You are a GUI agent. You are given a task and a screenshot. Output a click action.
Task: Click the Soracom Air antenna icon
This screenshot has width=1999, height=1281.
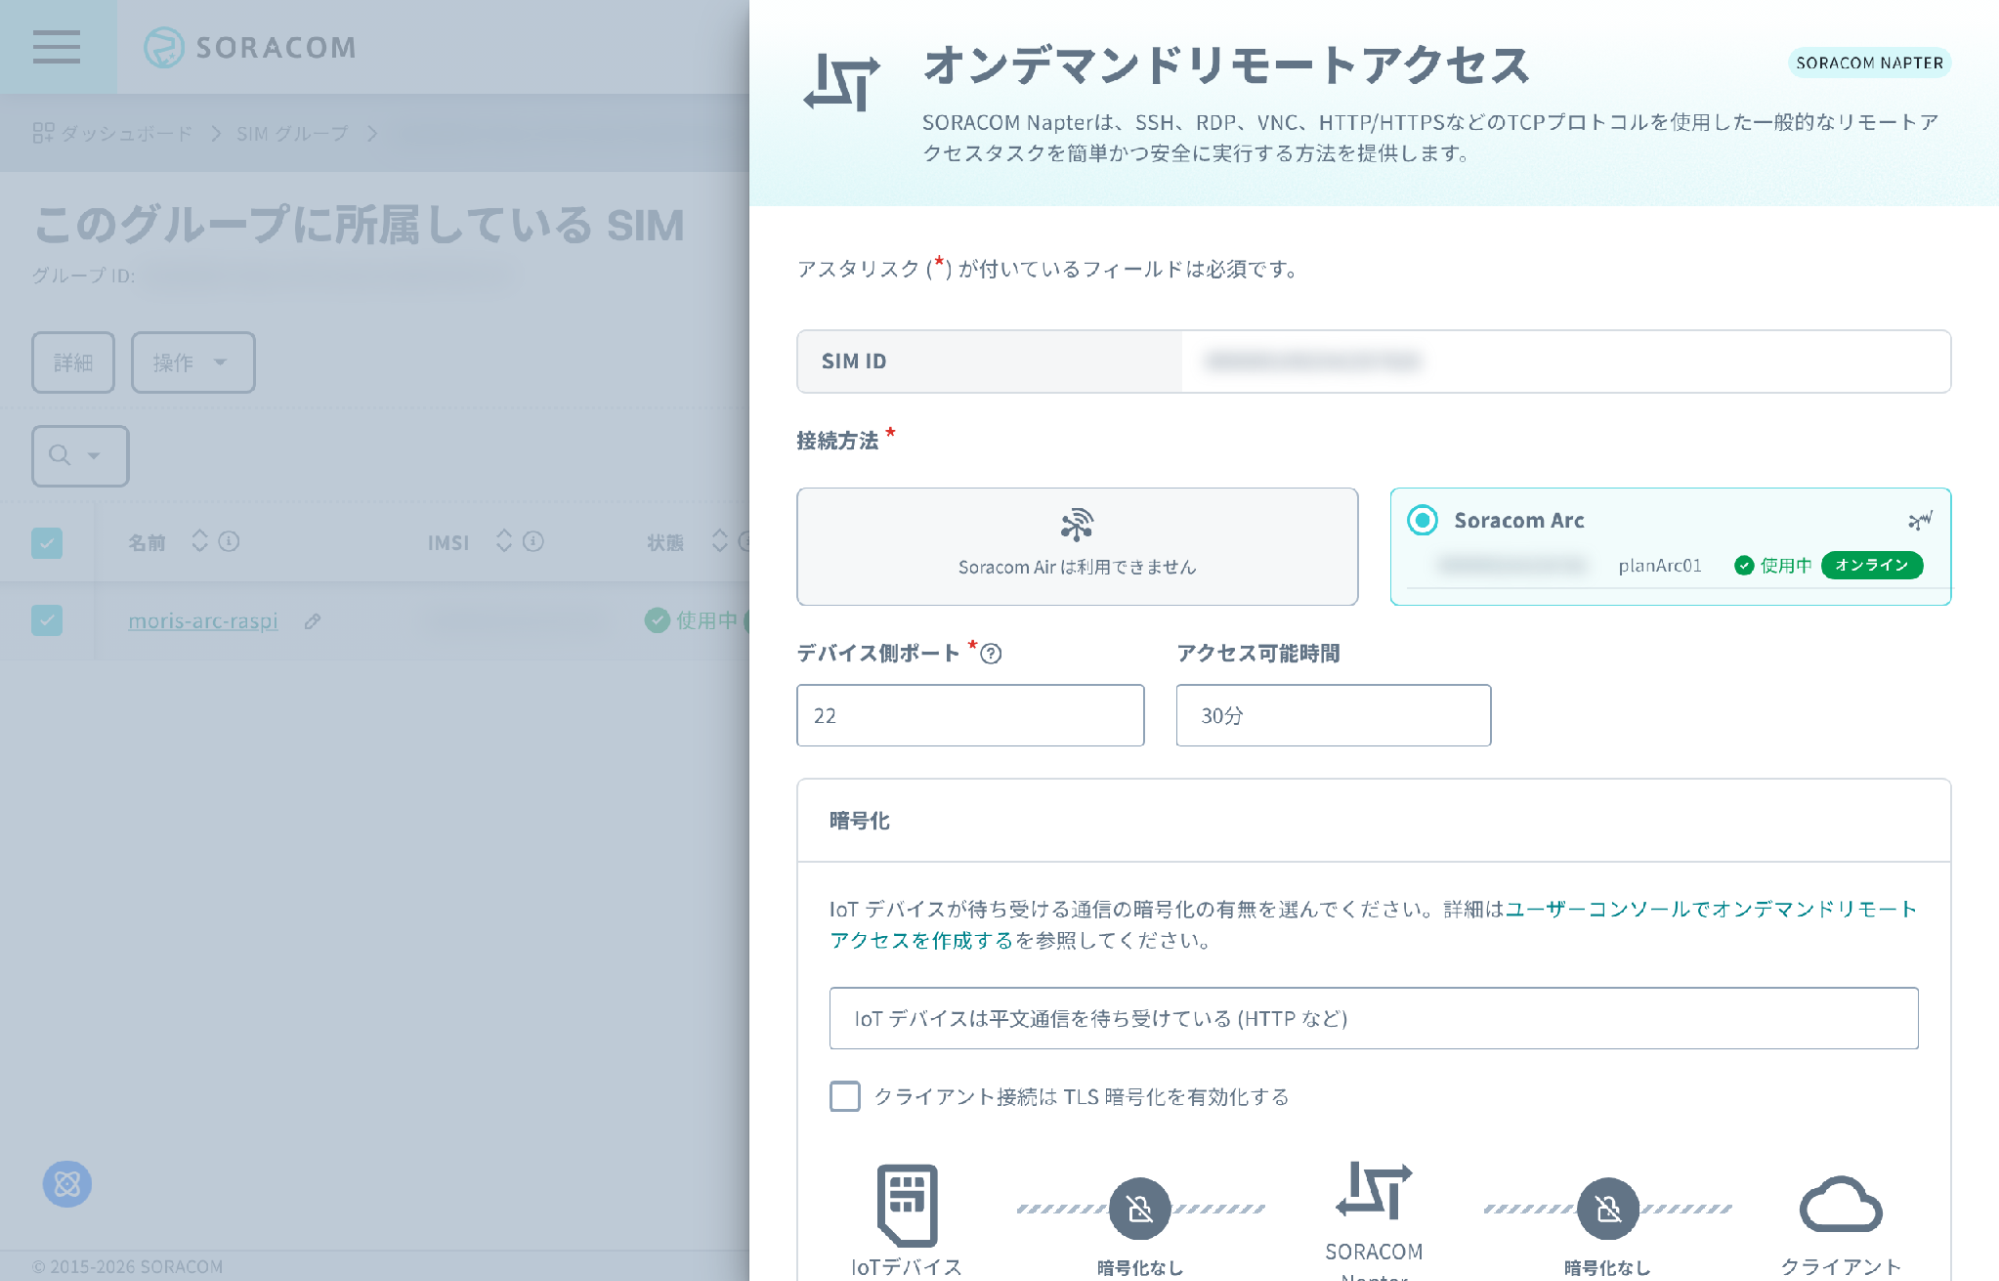(x=1077, y=525)
